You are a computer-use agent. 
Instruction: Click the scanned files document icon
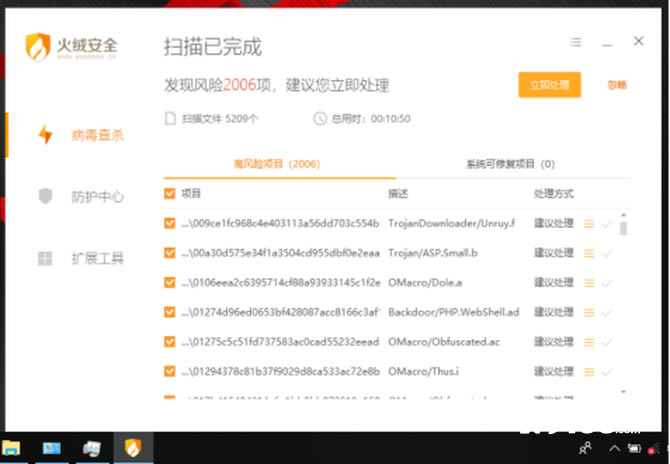[x=170, y=118]
